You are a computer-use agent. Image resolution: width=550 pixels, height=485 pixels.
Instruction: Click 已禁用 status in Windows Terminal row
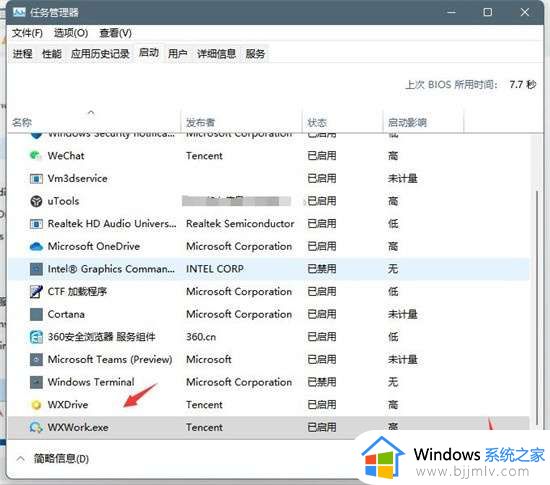pos(322,382)
